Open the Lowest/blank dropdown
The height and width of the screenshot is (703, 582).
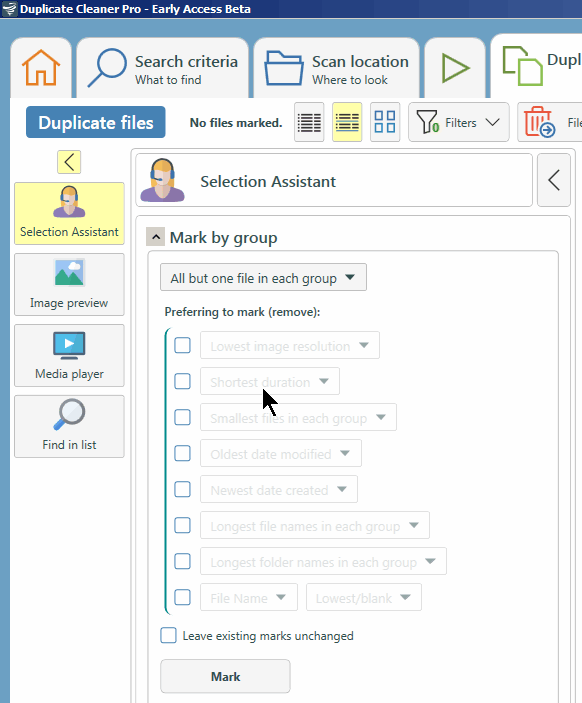coord(364,597)
